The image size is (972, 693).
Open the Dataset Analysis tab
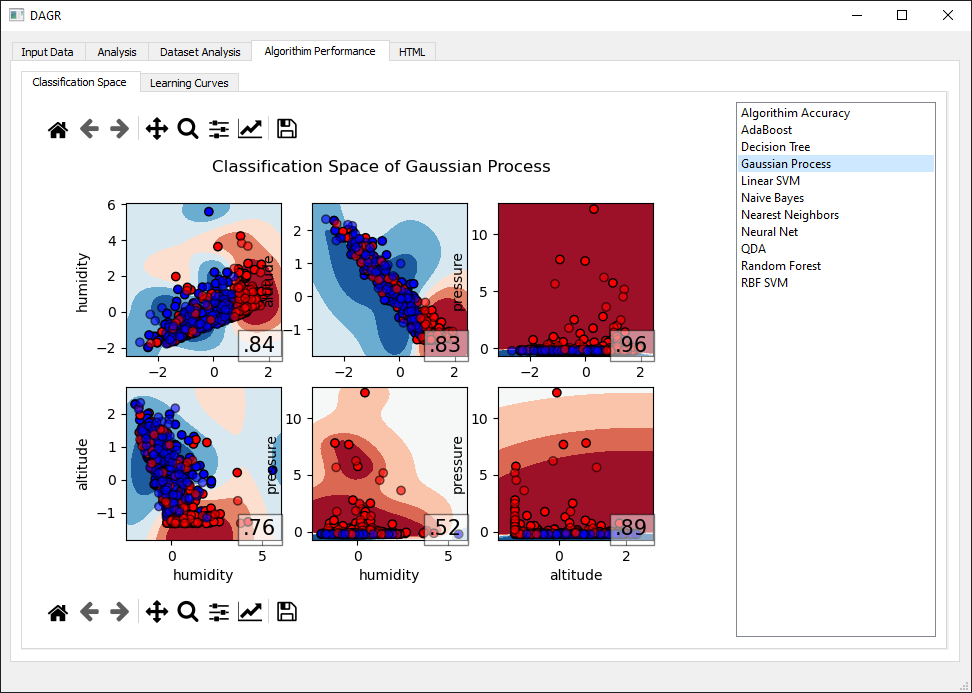[x=200, y=52]
